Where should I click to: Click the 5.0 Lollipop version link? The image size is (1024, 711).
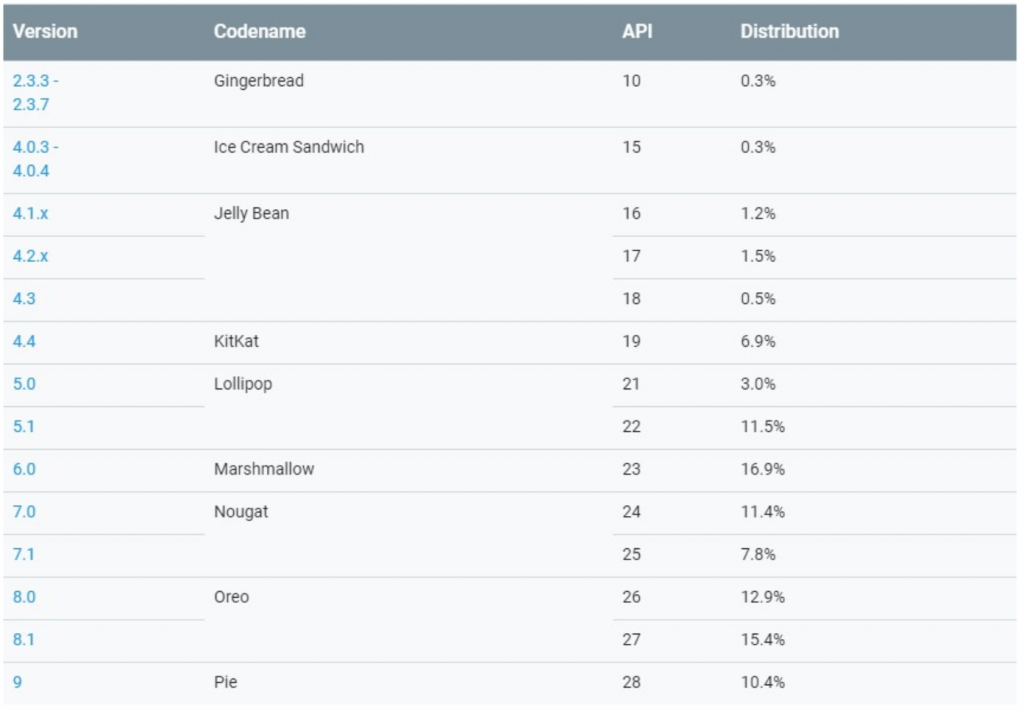pyautogui.click(x=24, y=384)
